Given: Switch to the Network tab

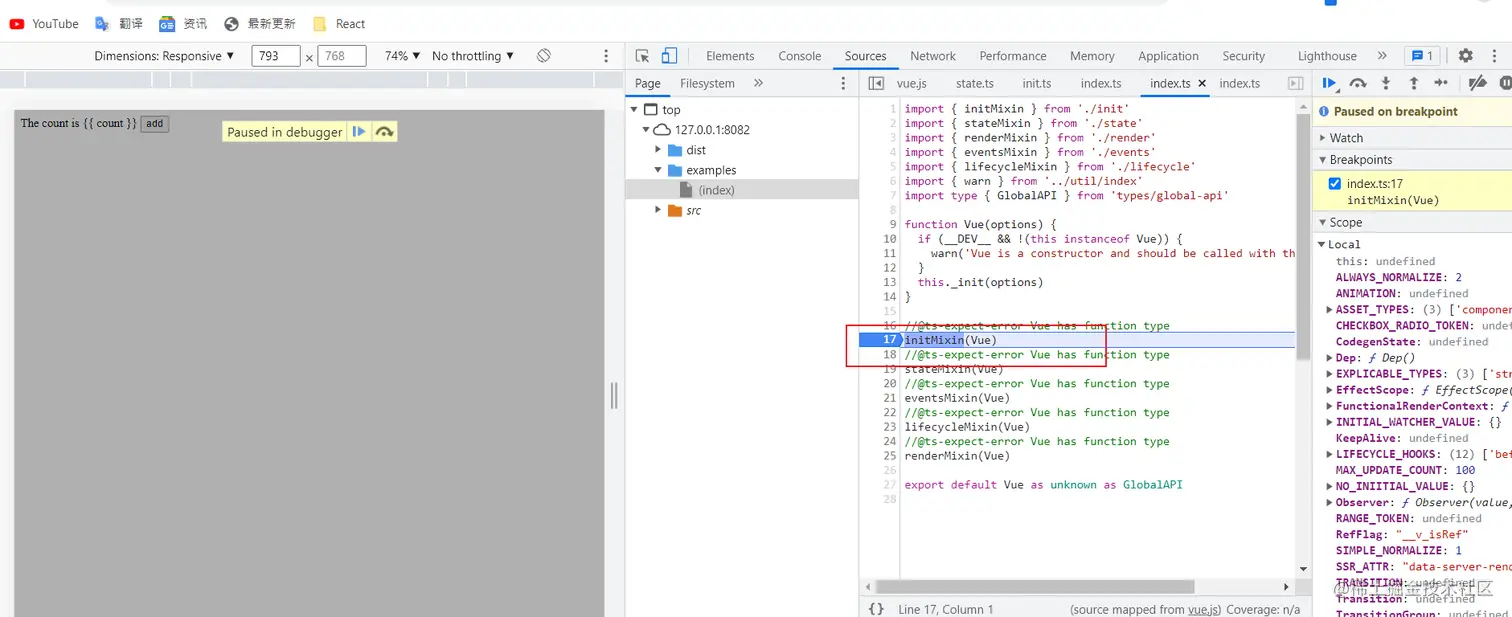Looking at the screenshot, I should [x=933, y=56].
